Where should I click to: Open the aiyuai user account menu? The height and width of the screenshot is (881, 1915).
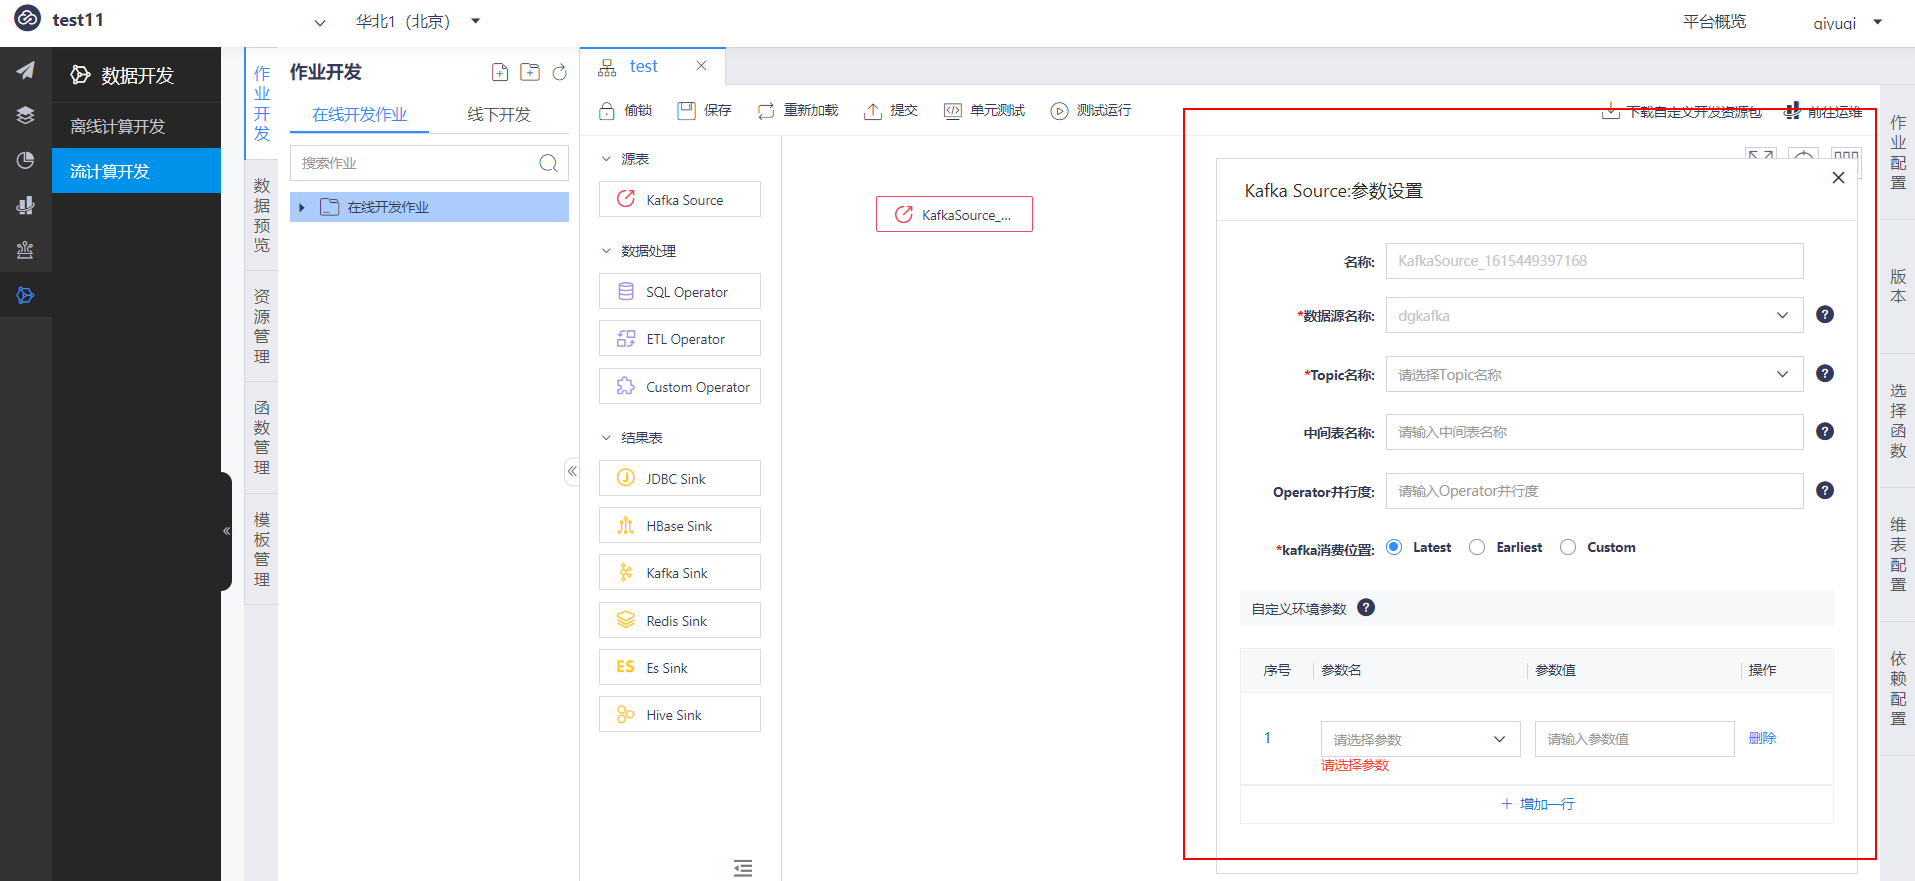click(x=1848, y=22)
